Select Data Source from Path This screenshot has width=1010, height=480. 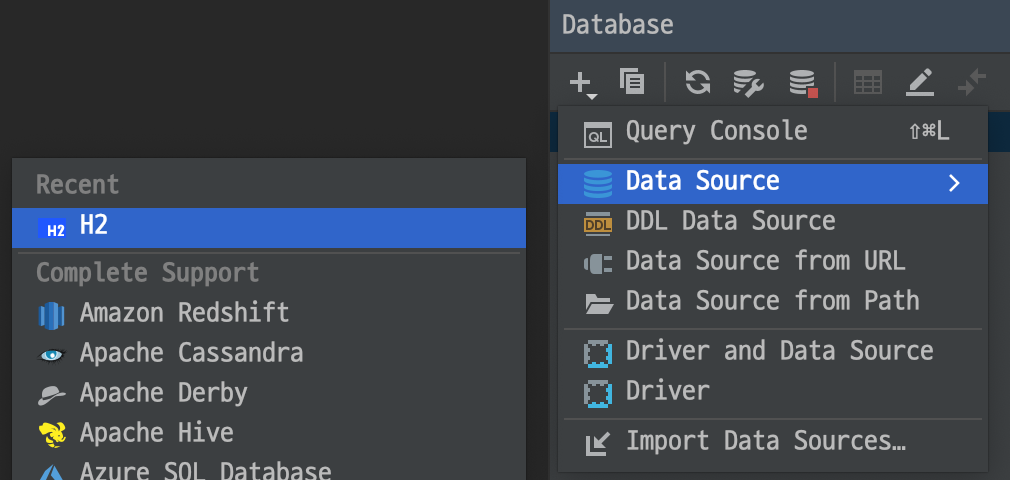[x=772, y=302]
